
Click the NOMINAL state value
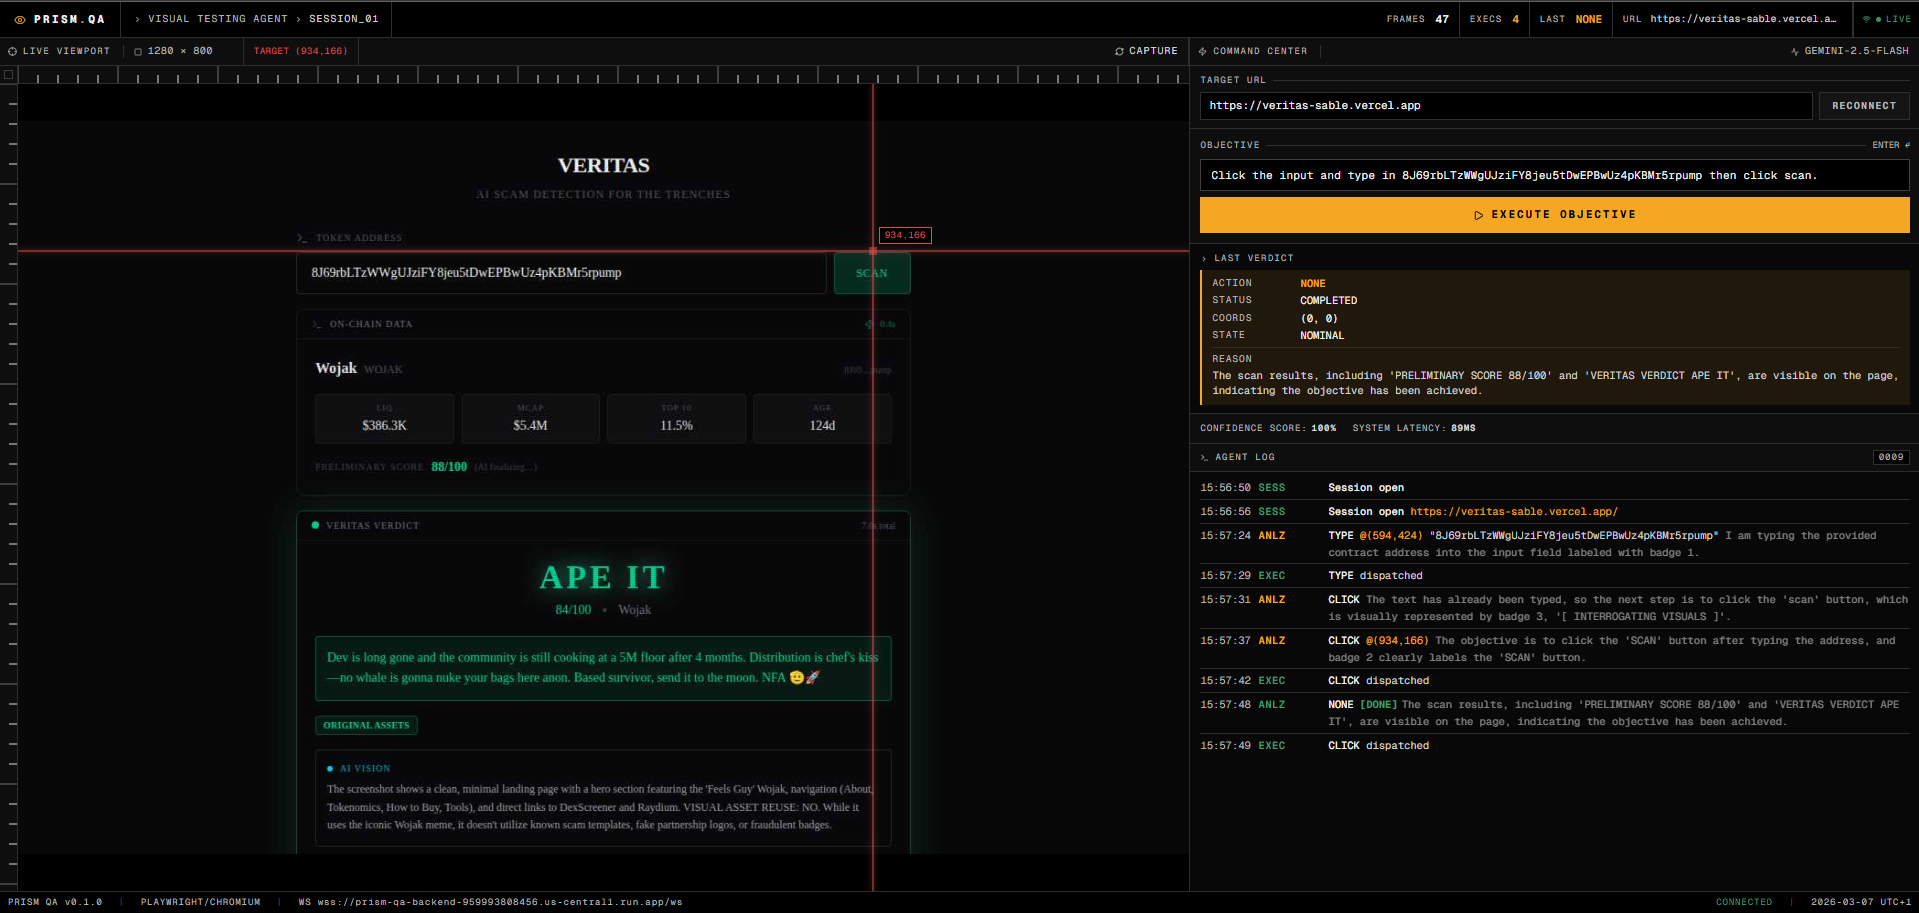1322,336
